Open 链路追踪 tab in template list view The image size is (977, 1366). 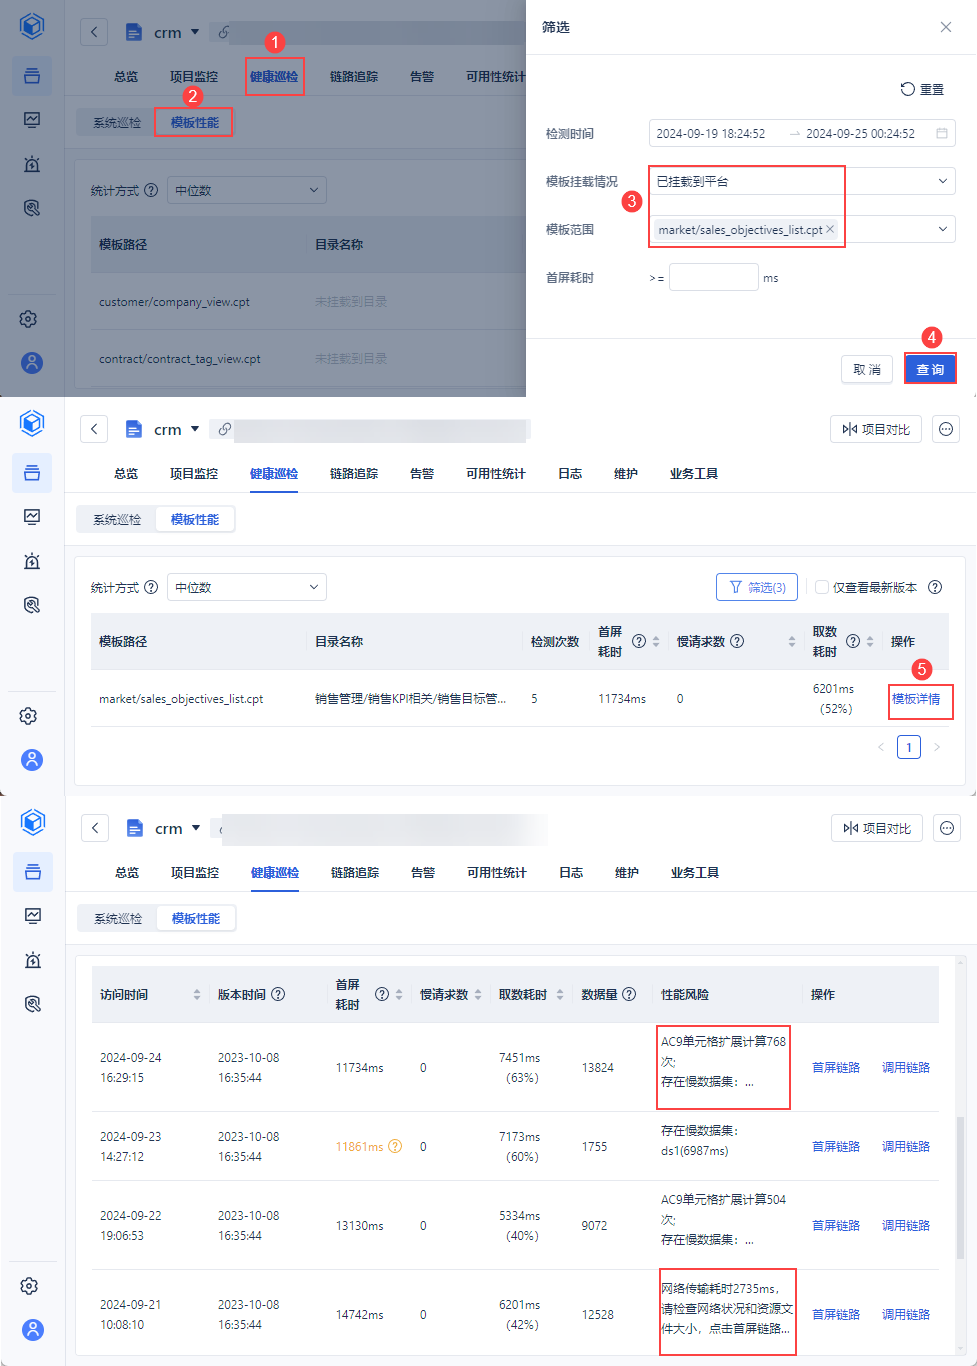tap(354, 473)
